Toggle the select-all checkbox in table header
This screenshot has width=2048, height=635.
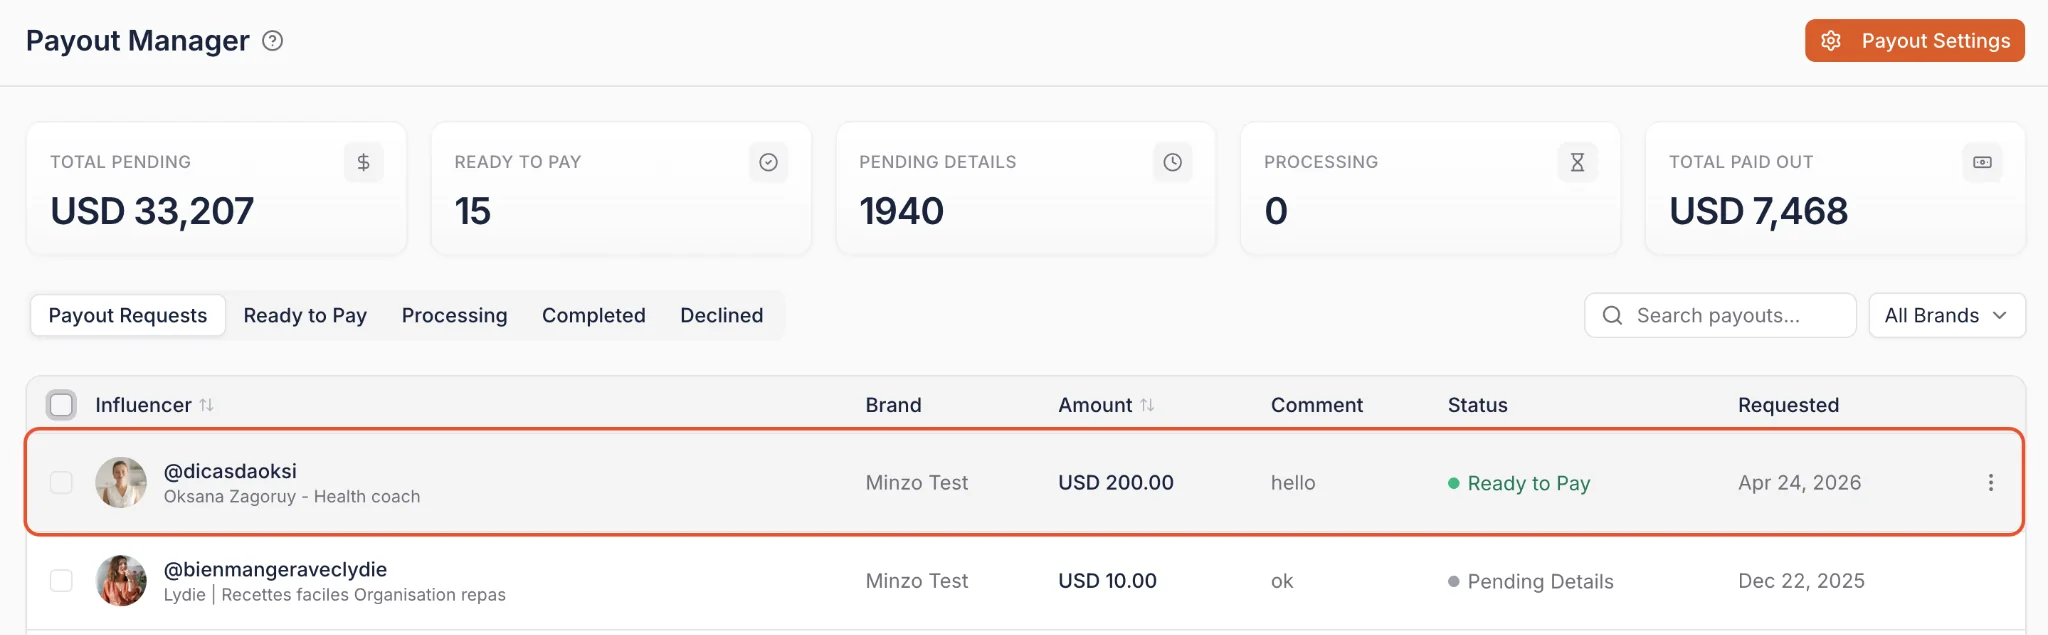pyautogui.click(x=62, y=405)
